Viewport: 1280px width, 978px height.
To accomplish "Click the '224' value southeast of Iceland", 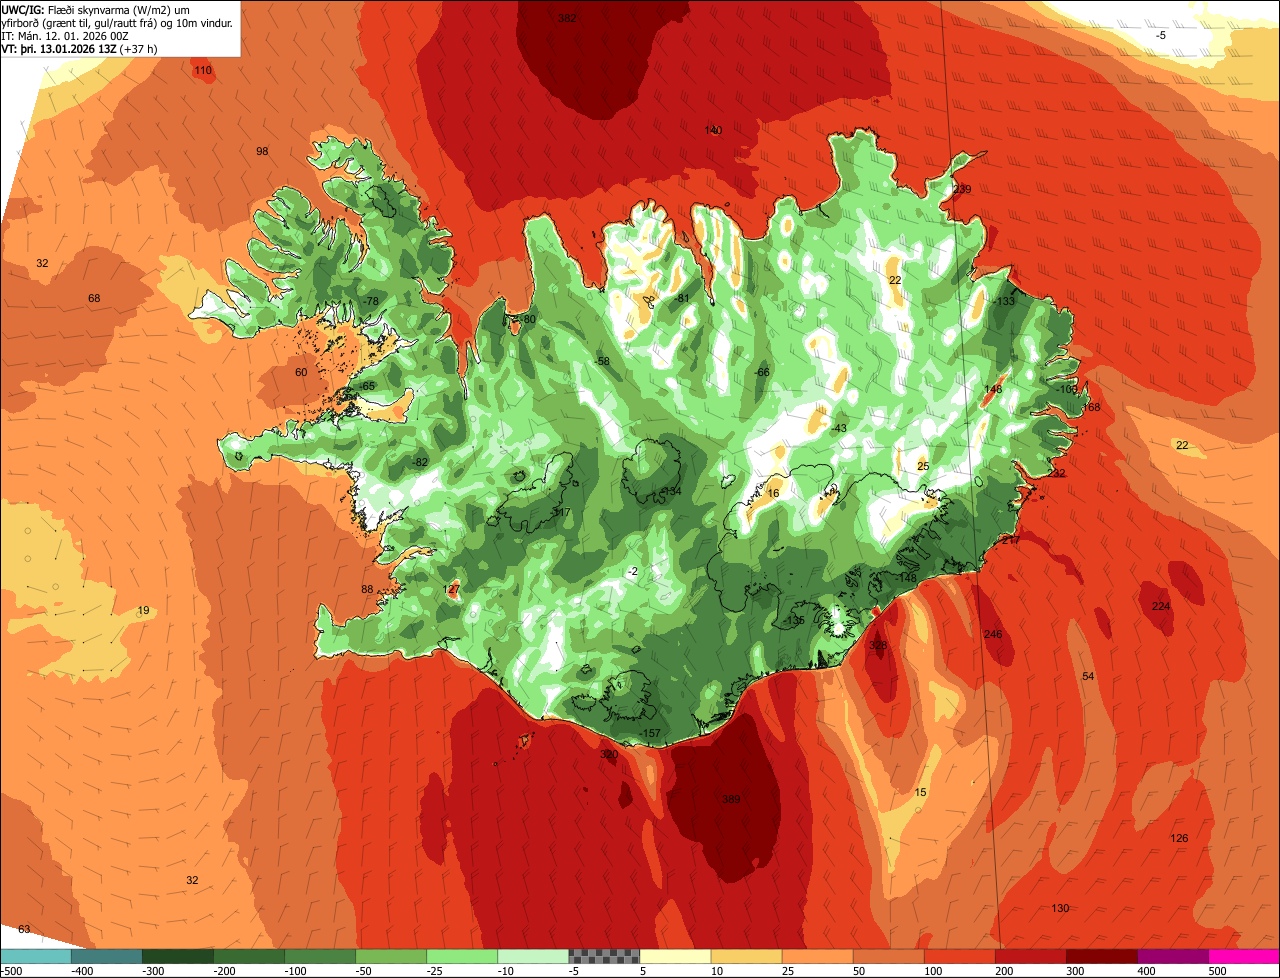I will pos(1161,606).
